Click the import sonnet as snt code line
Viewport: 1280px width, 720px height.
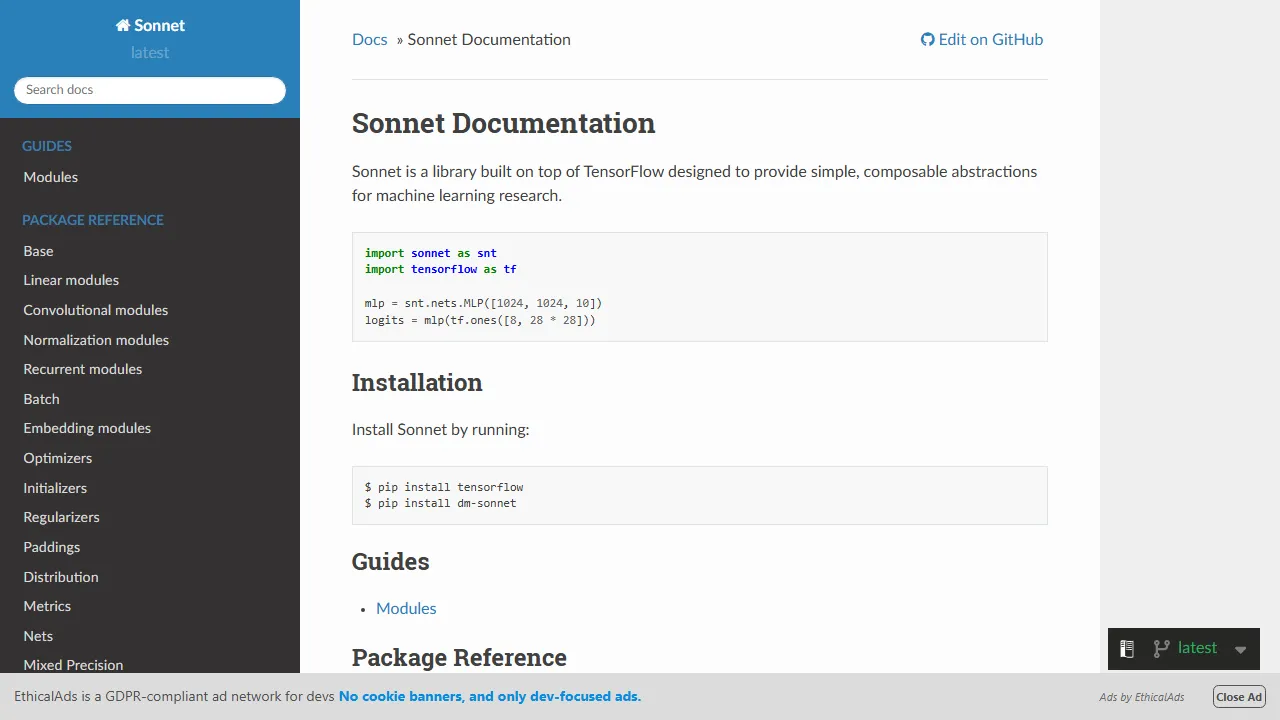pos(431,253)
